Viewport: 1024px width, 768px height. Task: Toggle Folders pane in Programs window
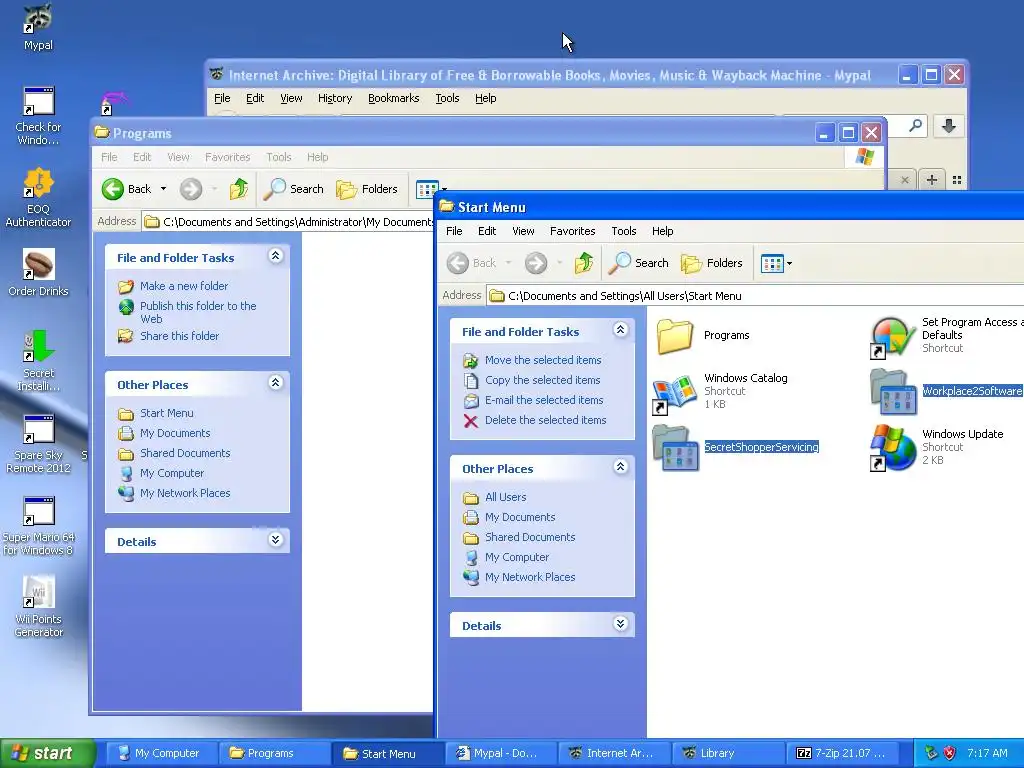(367, 189)
